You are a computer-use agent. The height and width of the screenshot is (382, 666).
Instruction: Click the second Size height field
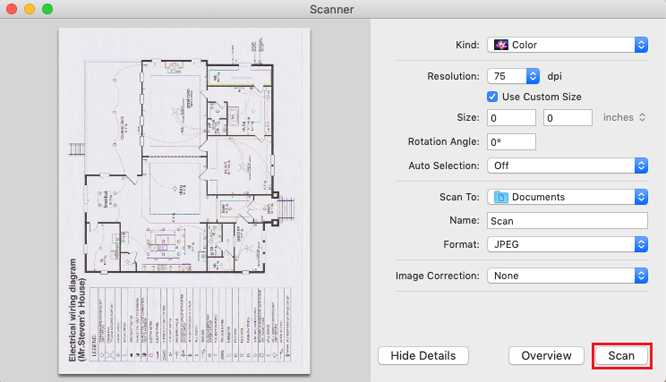568,118
